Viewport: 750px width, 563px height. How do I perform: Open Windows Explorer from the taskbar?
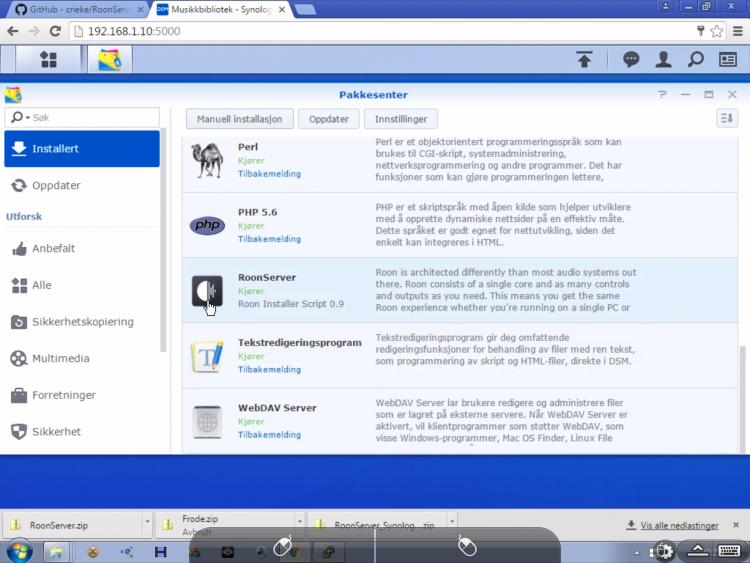click(x=56, y=552)
